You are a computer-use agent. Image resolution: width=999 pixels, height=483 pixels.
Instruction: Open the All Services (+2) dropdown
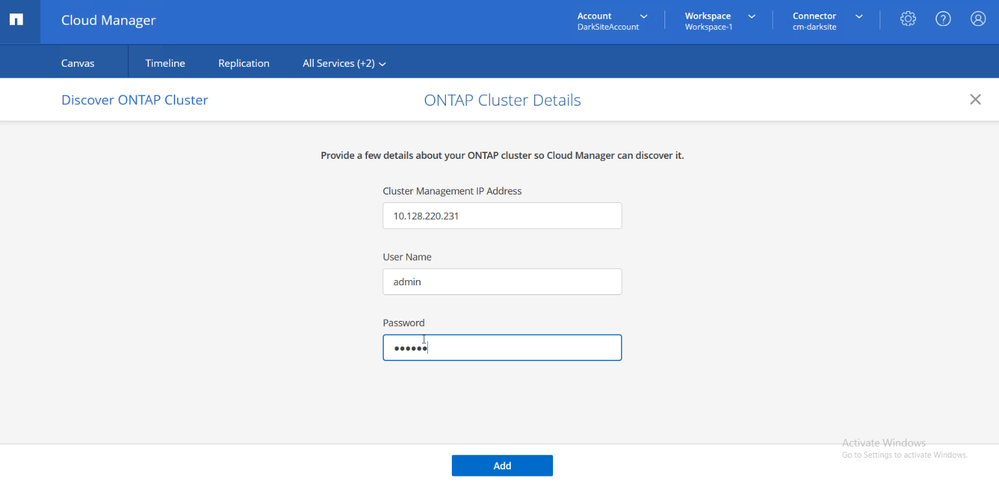tap(344, 64)
